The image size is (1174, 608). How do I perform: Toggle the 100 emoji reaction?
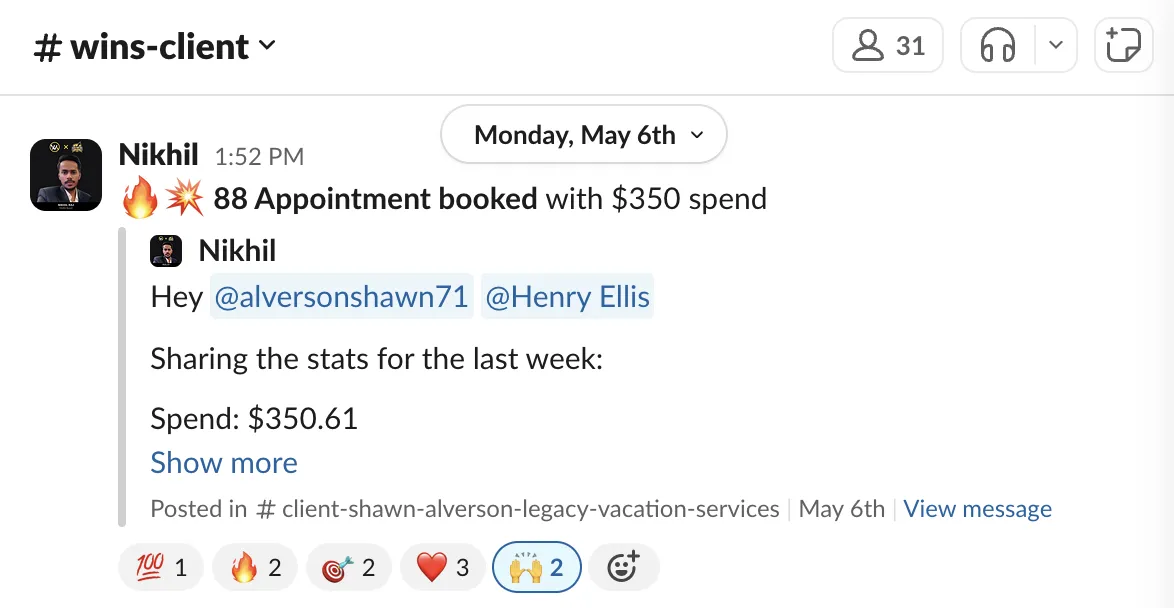click(x=162, y=567)
